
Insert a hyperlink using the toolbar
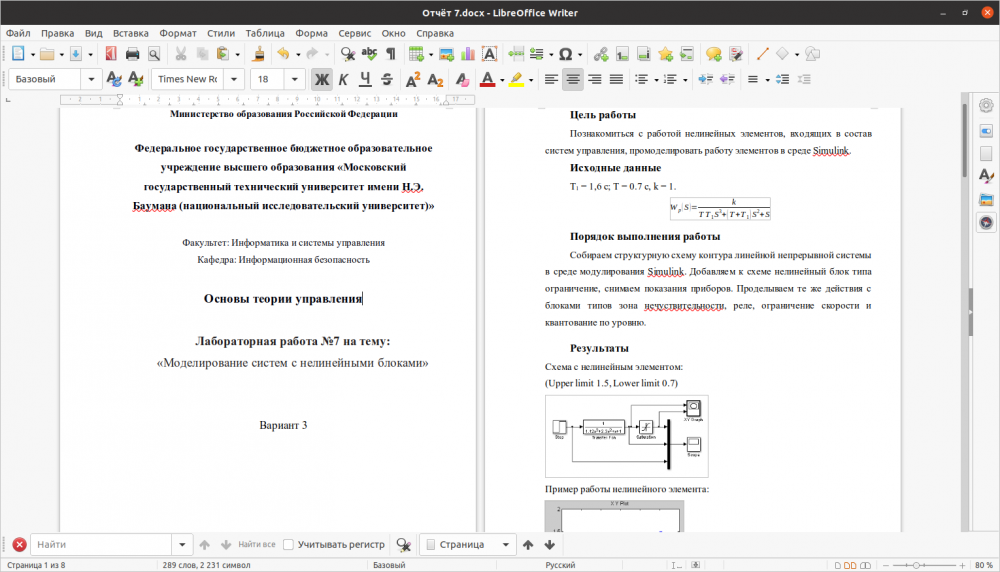pyautogui.click(x=601, y=54)
